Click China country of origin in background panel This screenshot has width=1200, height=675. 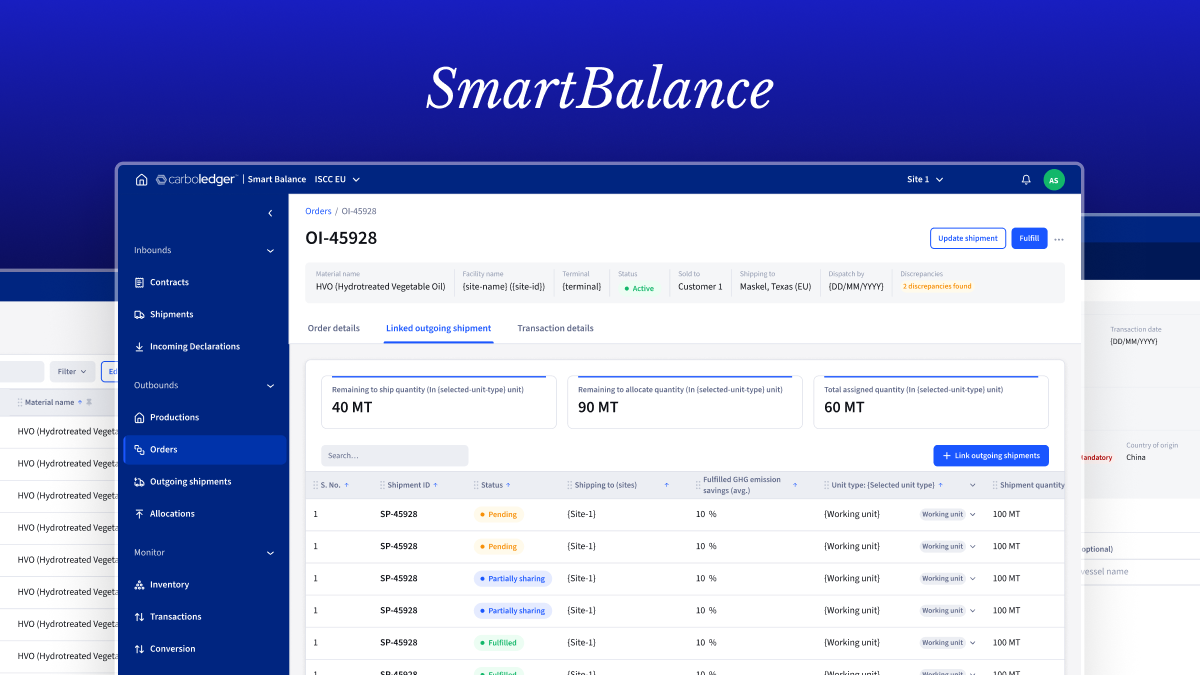pyautogui.click(x=1137, y=457)
